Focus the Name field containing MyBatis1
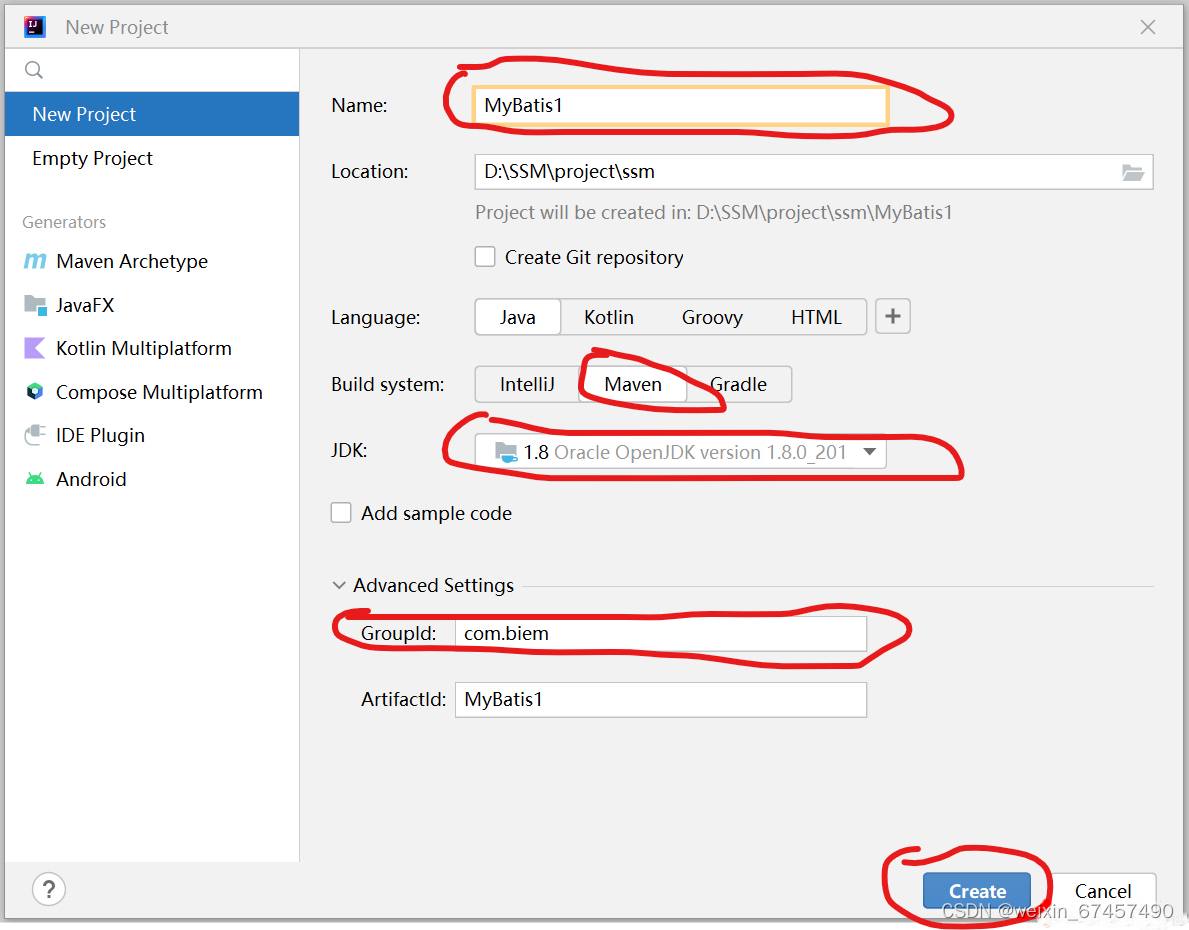This screenshot has height=930, width=1189. [680, 105]
